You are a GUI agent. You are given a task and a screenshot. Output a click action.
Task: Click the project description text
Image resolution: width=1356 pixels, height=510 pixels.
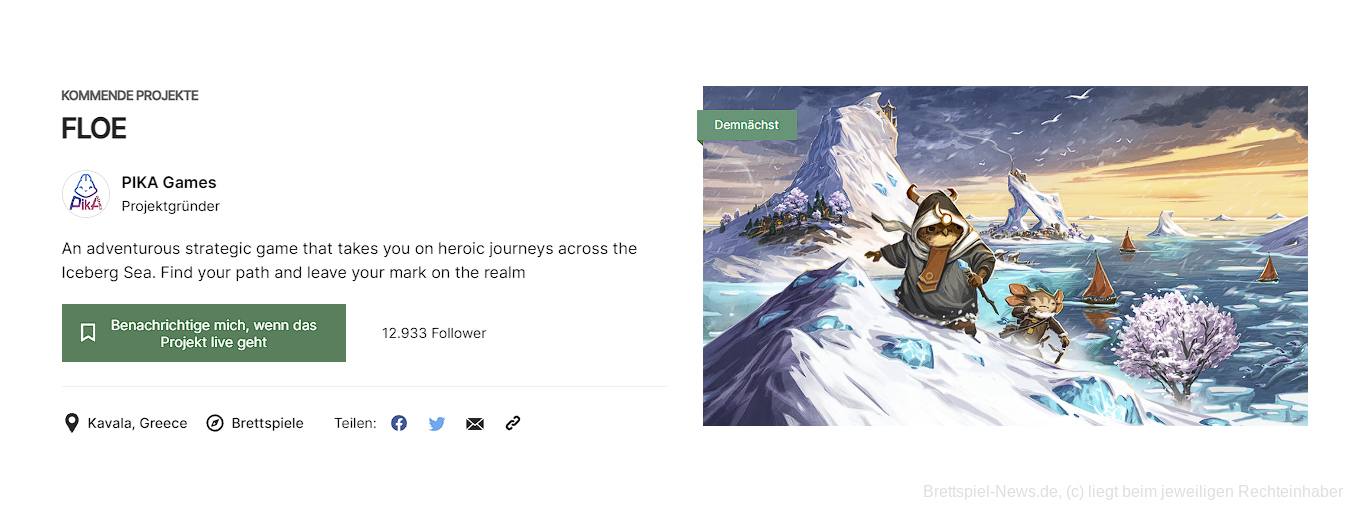(349, 260)
